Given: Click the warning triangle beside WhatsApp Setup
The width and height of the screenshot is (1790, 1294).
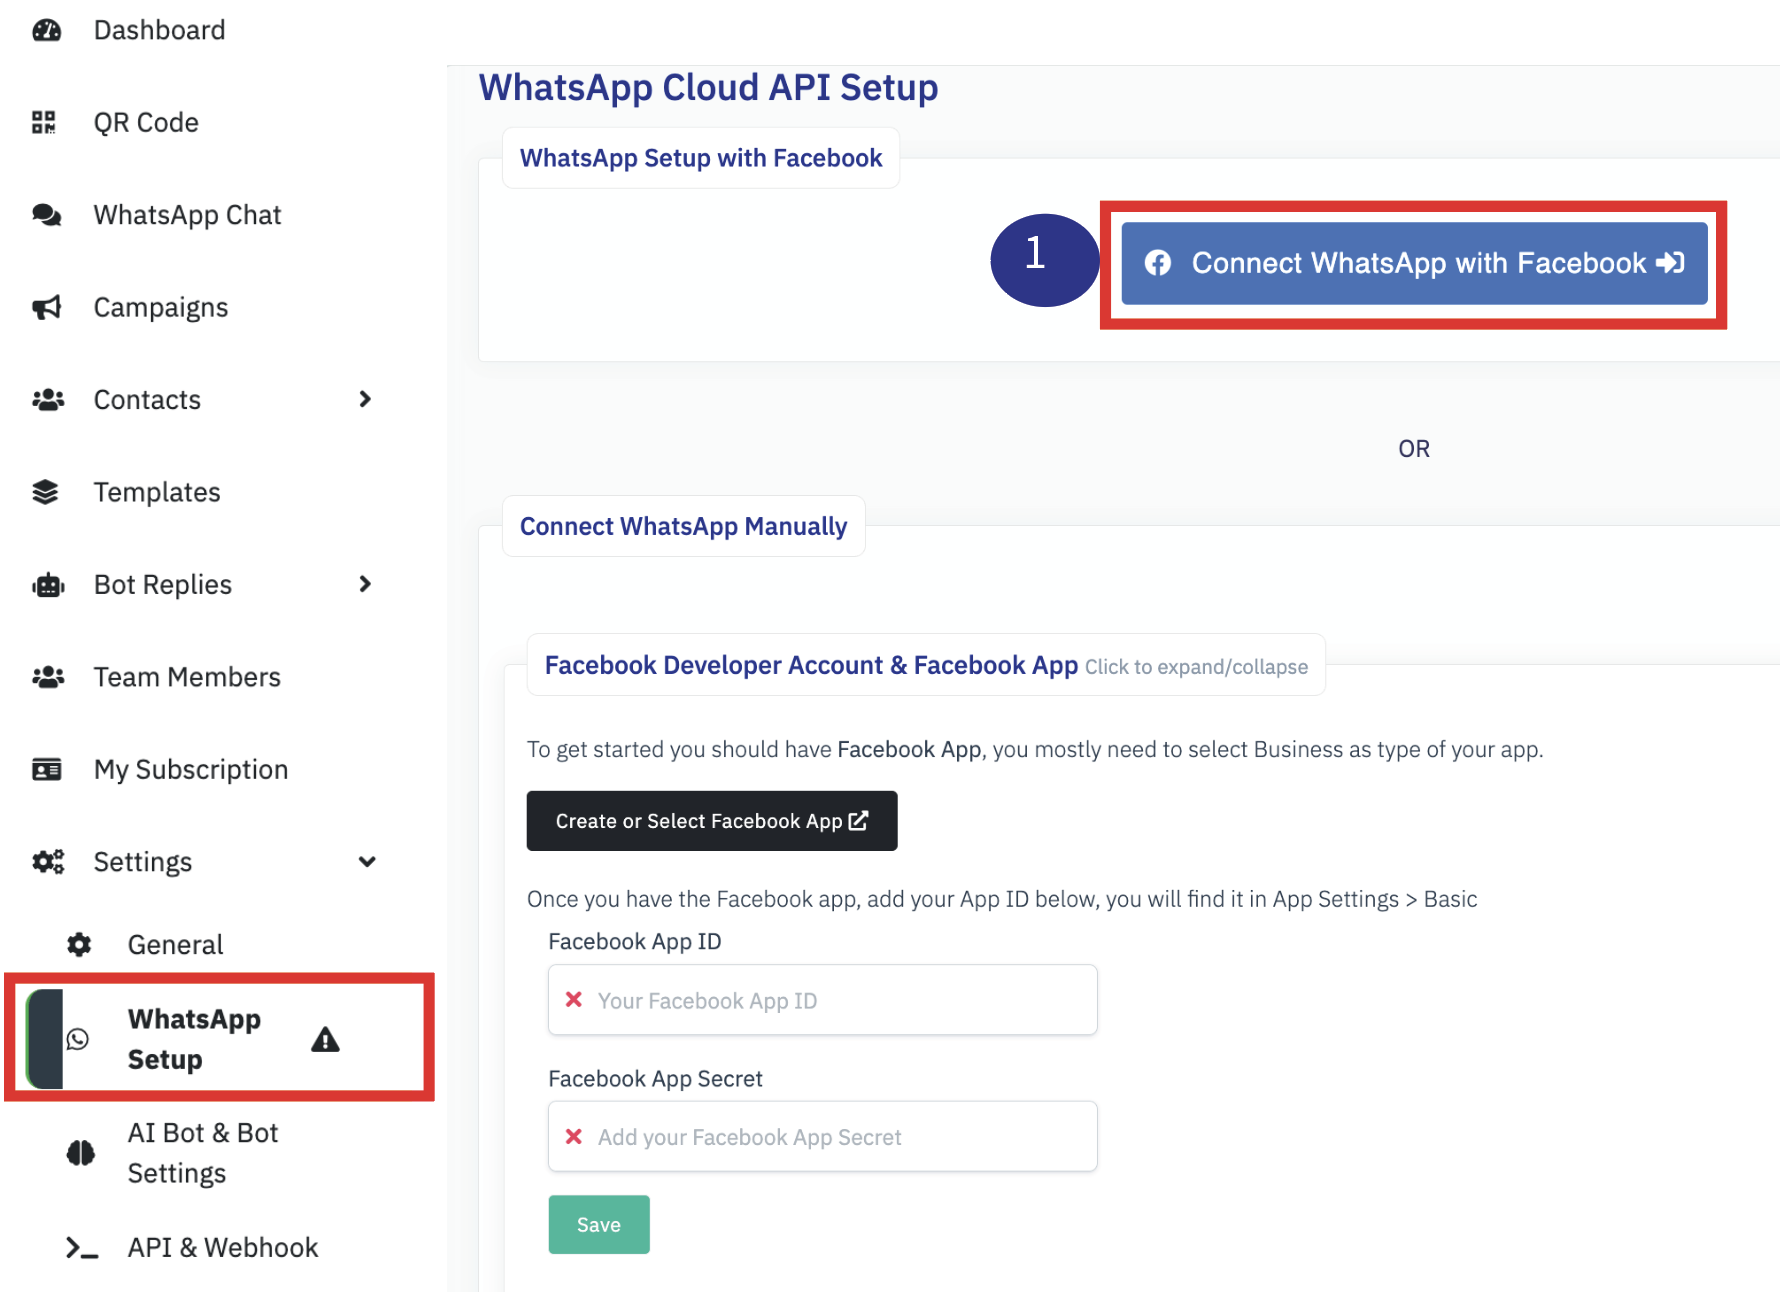Looking at the screenshot, I should click(325, 1040).
